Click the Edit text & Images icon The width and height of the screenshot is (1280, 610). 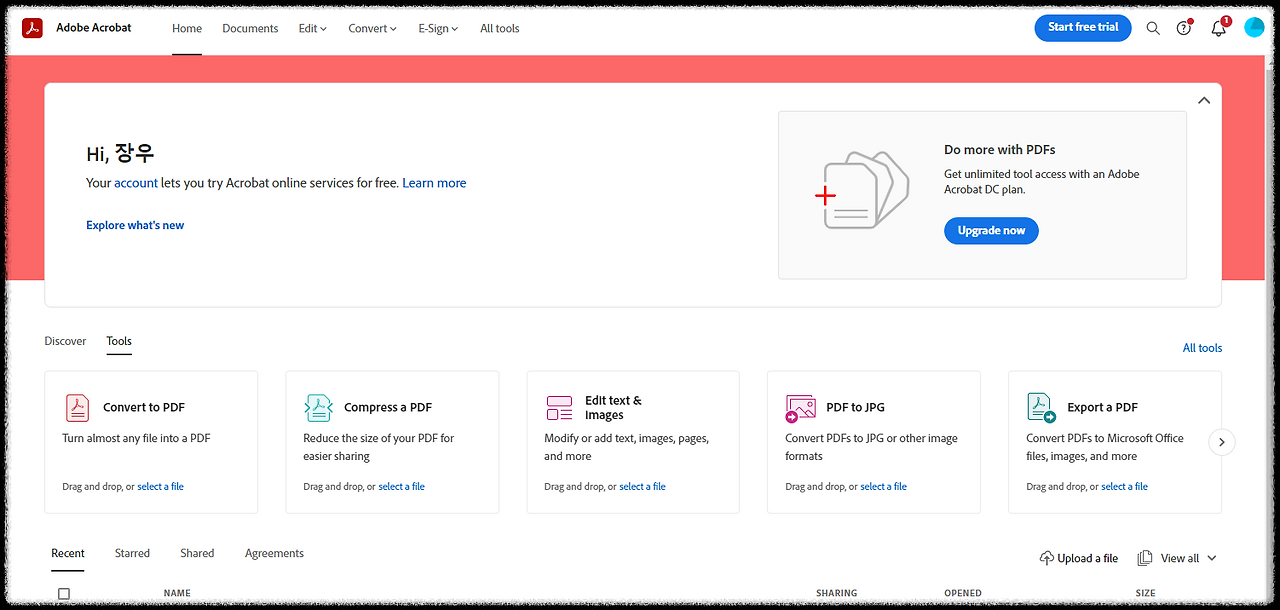click(x=559, y=407)
